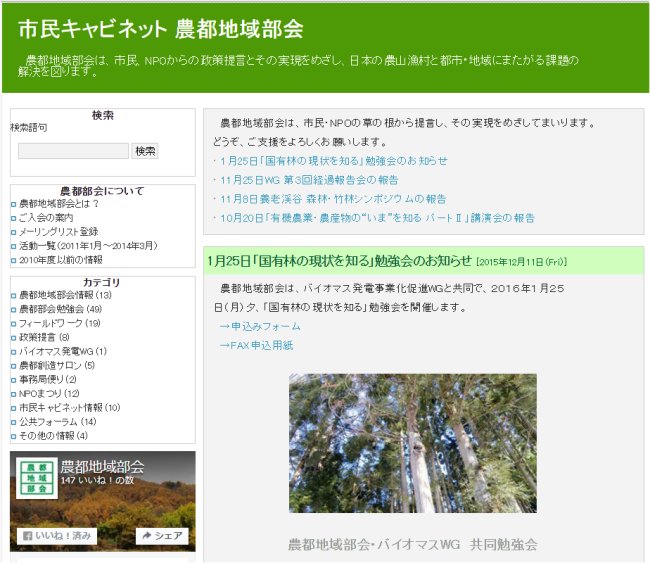
Task: Open the 公共フォーラム (14) category
Action: click(x=58, y=422)
